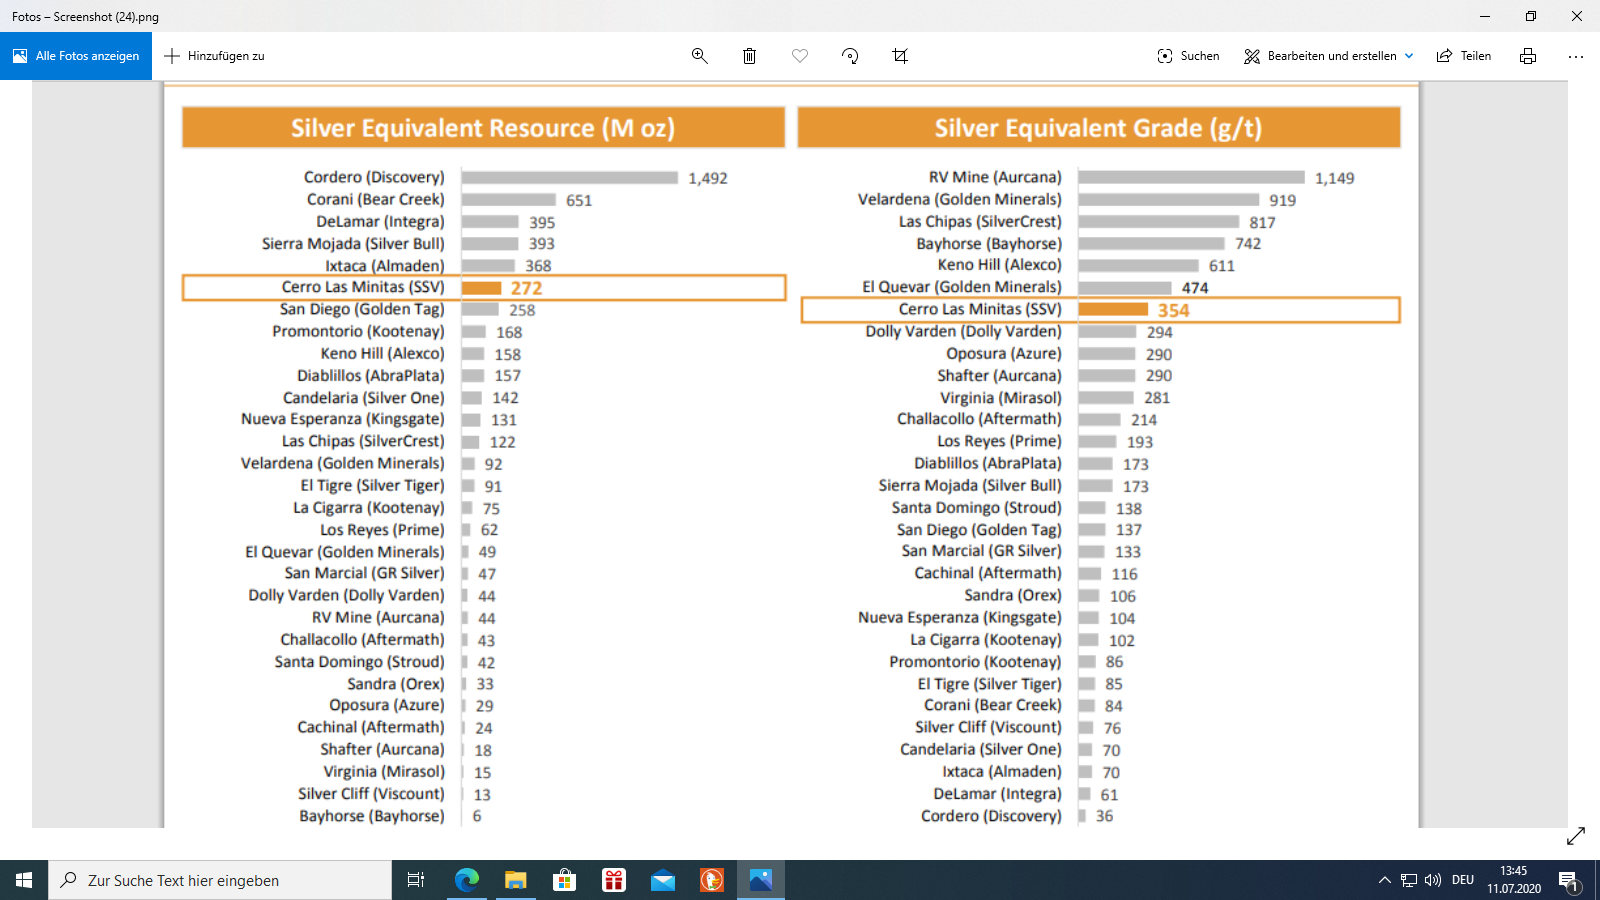The width and height of the screenshot is (1600, 900).
Task: Click 'Cerro Las Minitas (SSV)' in Grade chart
Action: click(980, 309)
